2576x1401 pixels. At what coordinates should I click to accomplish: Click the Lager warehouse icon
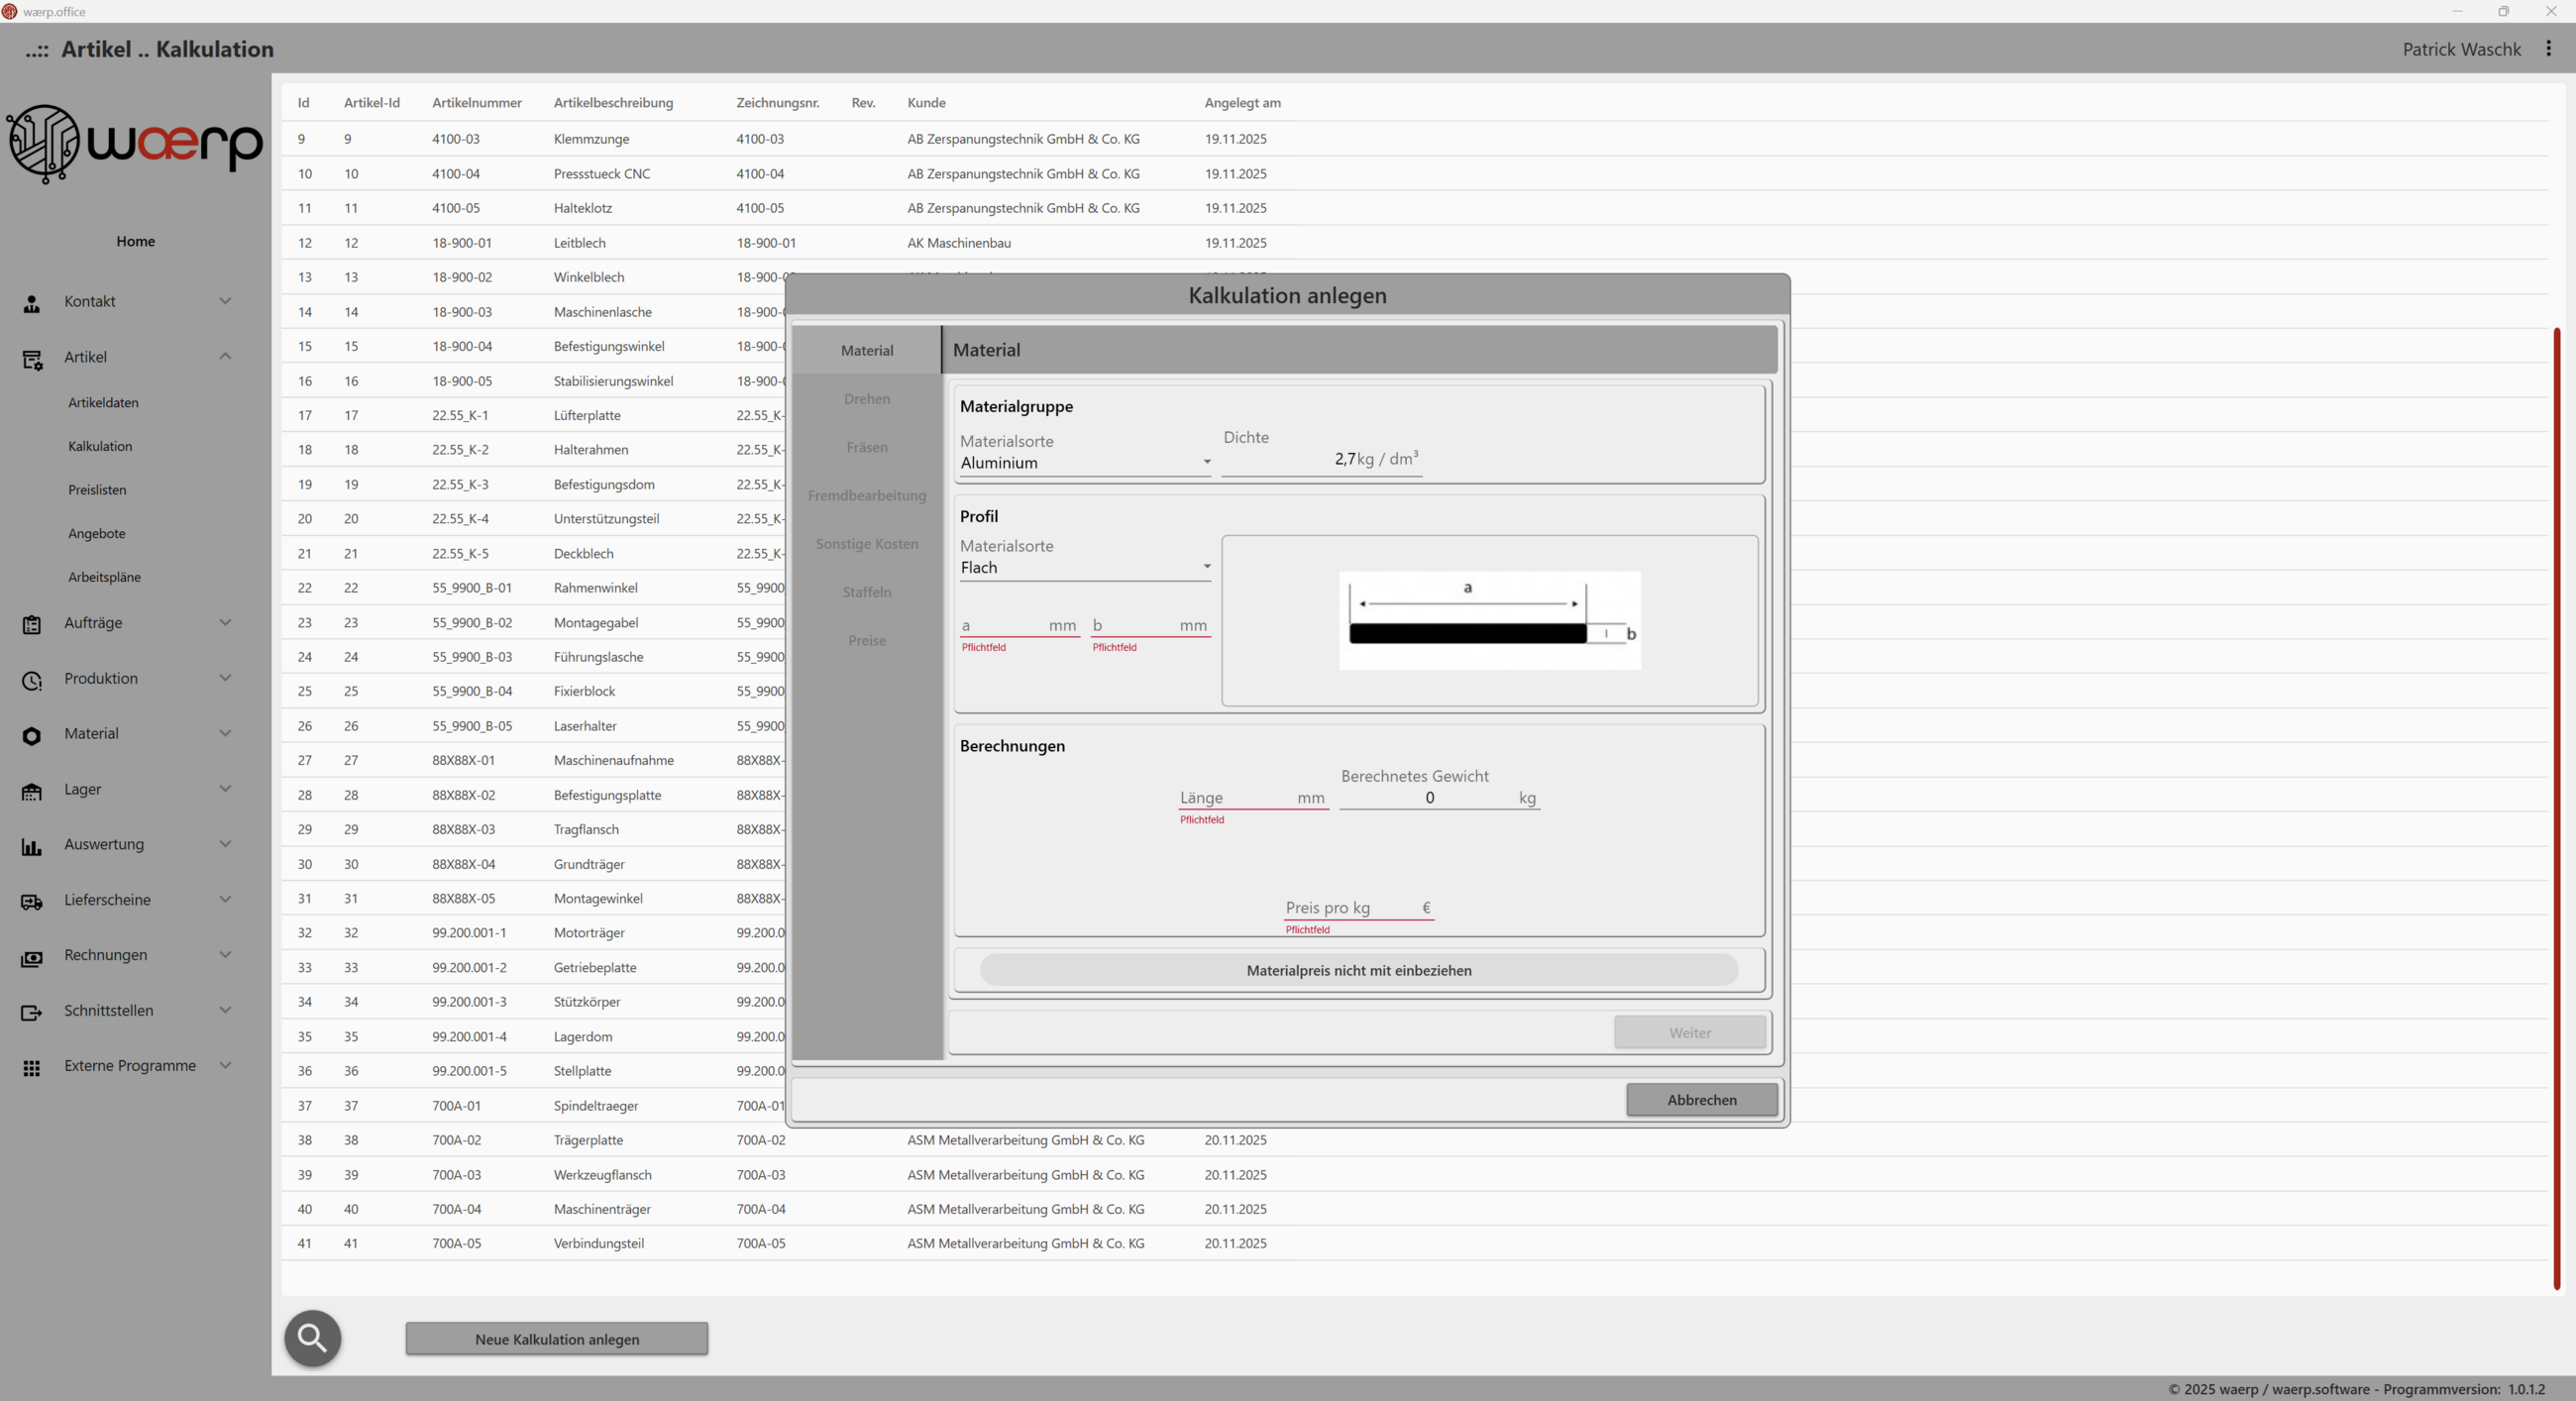coord(32,791)
